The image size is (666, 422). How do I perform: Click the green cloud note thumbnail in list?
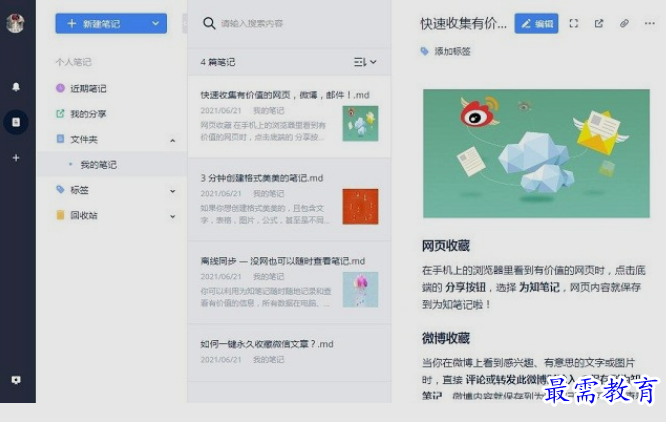pyautogui.click(x=360, y=124)
